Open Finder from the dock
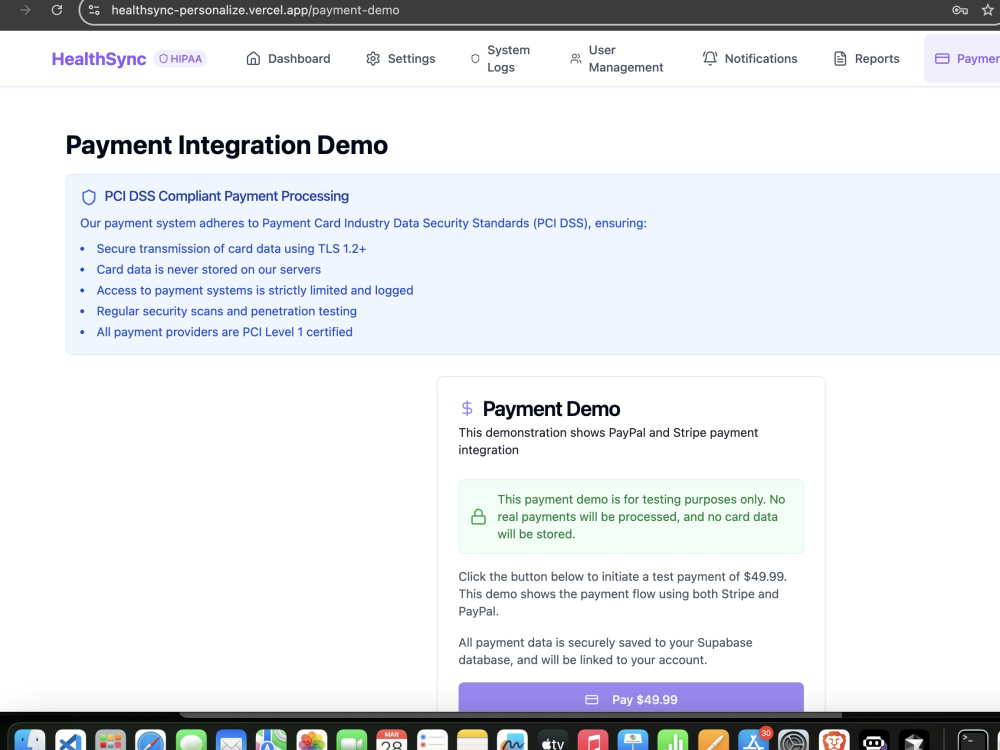This screenshot has width=1000, height=750. point(30,740)
